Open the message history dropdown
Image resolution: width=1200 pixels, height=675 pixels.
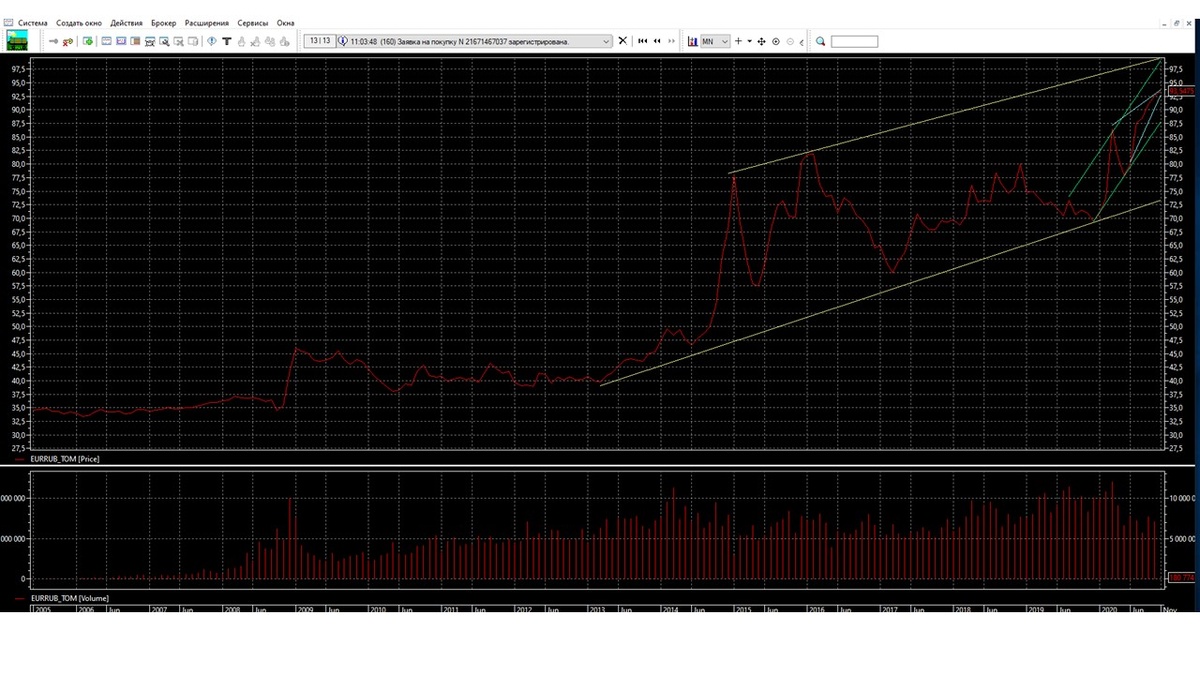(605, 41)
